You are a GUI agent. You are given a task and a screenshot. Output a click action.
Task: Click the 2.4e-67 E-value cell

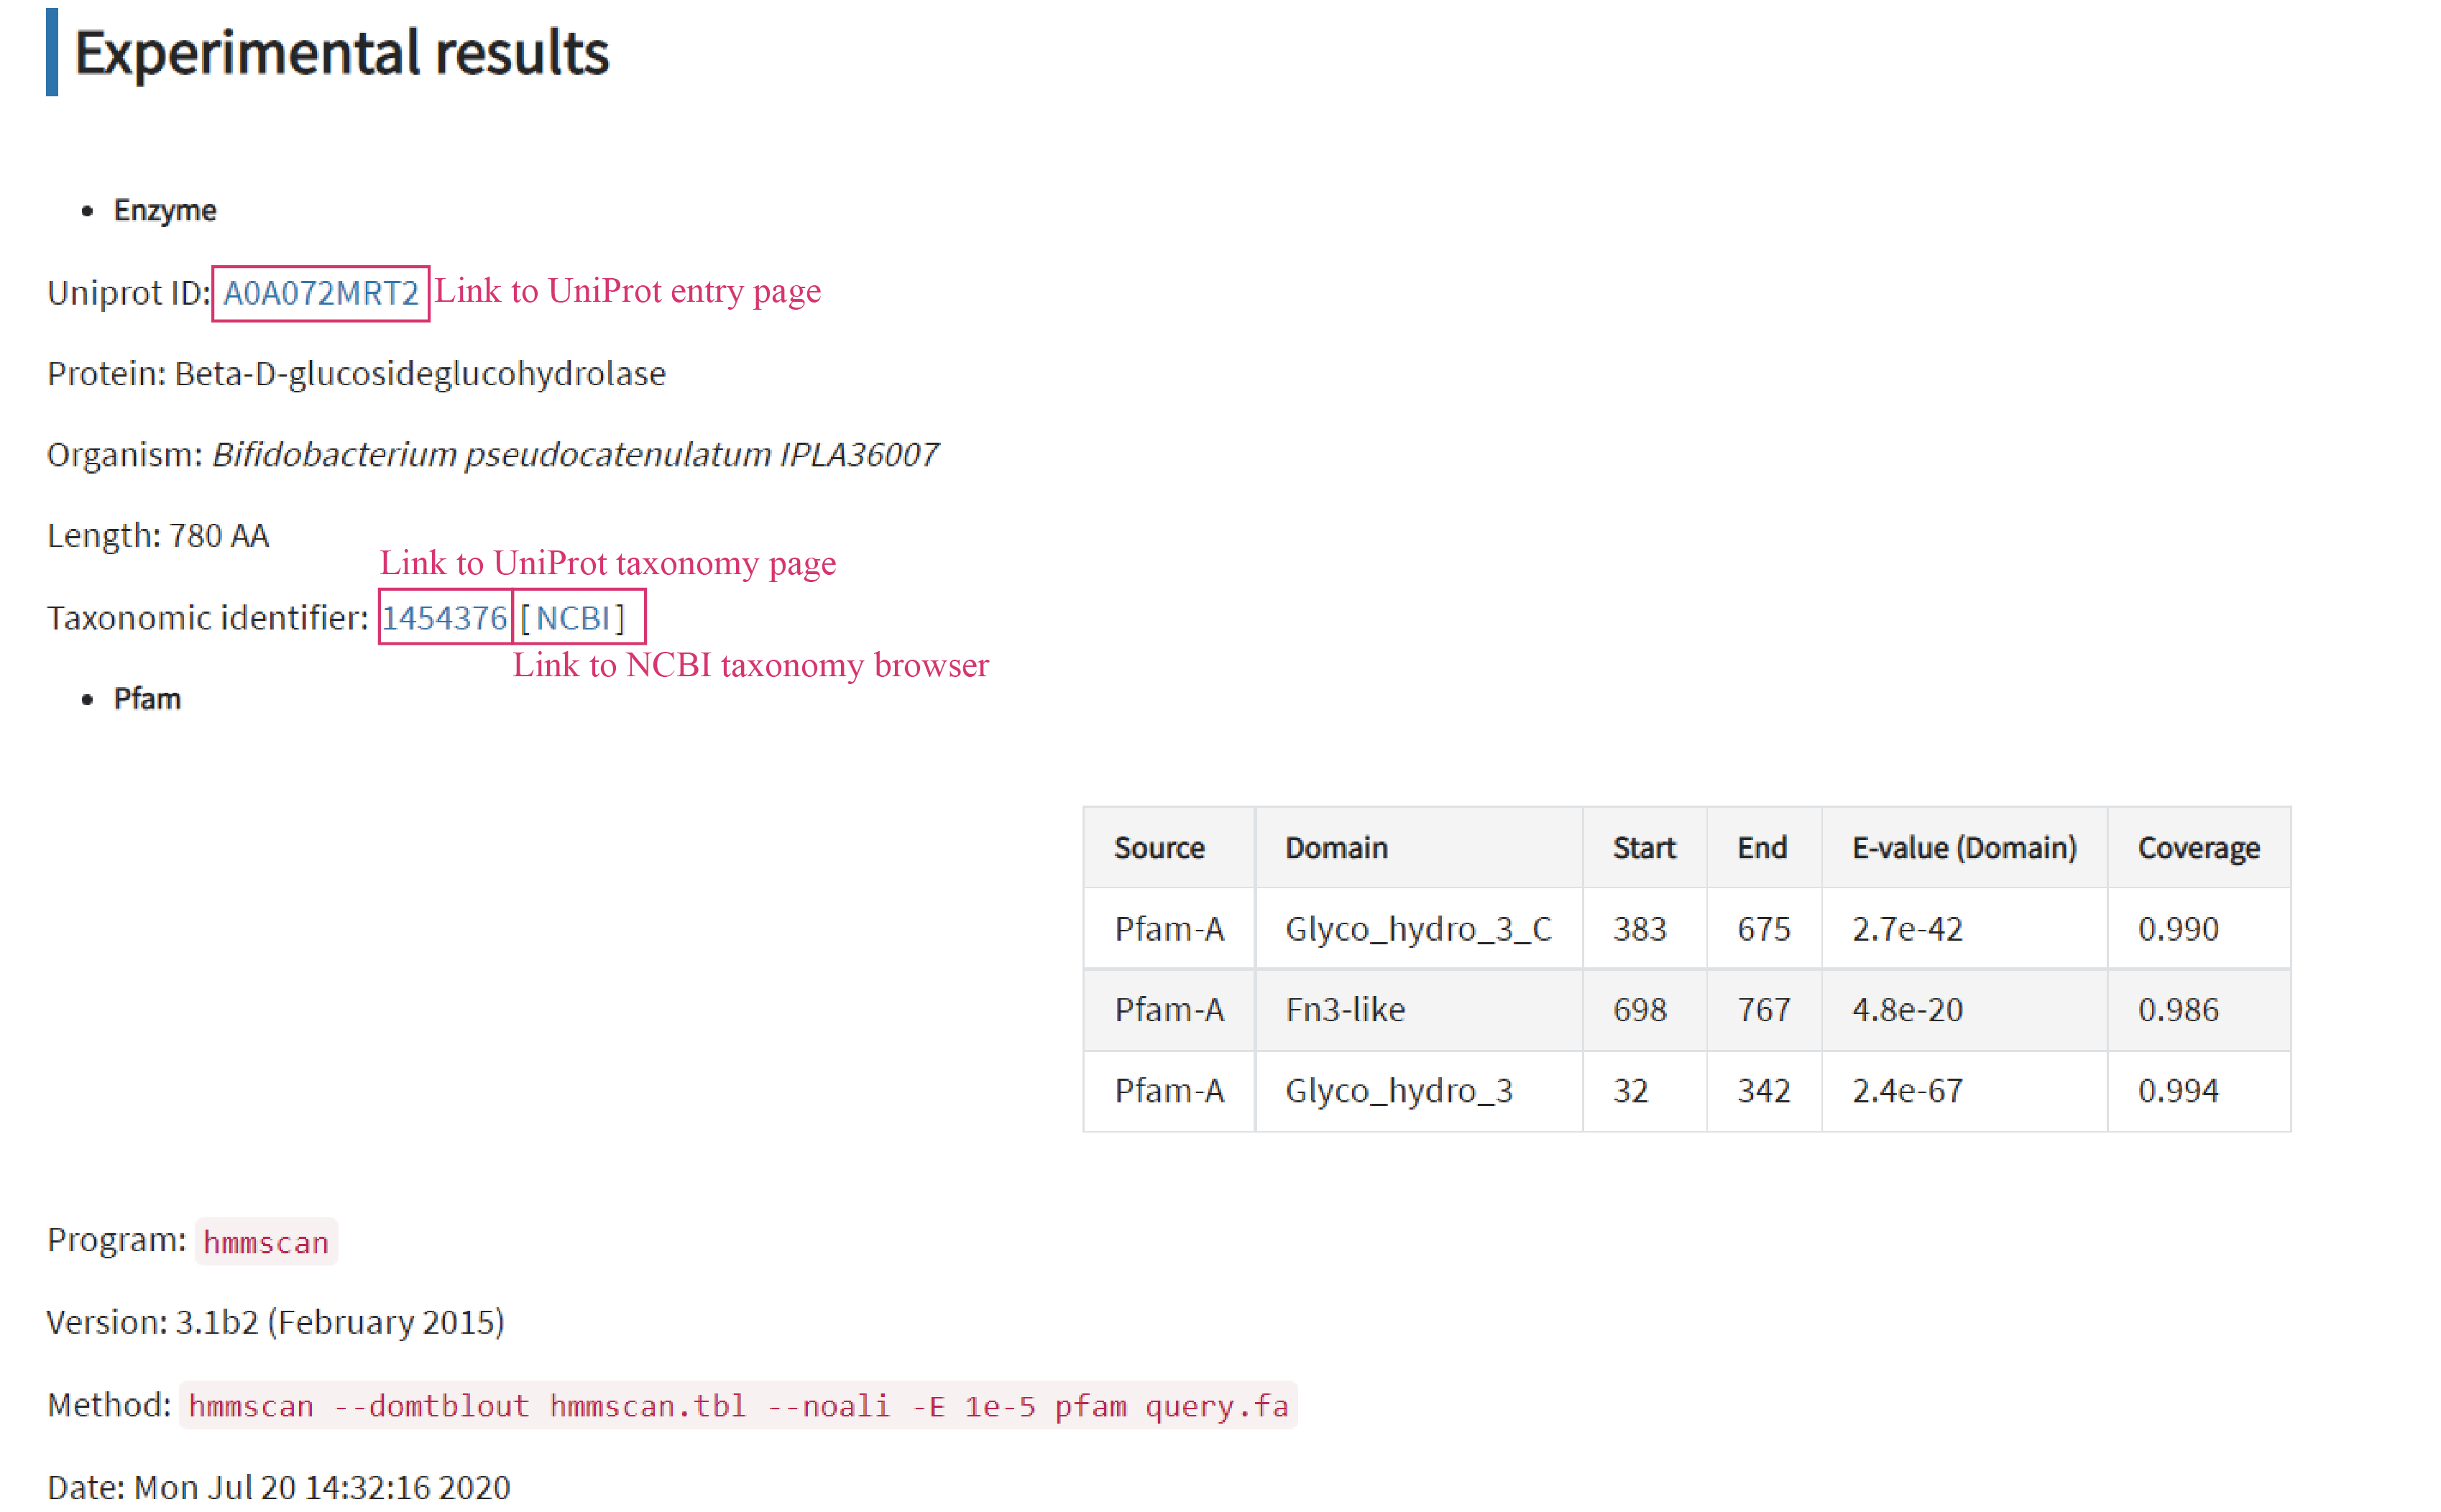[x=1906, y=1091]
